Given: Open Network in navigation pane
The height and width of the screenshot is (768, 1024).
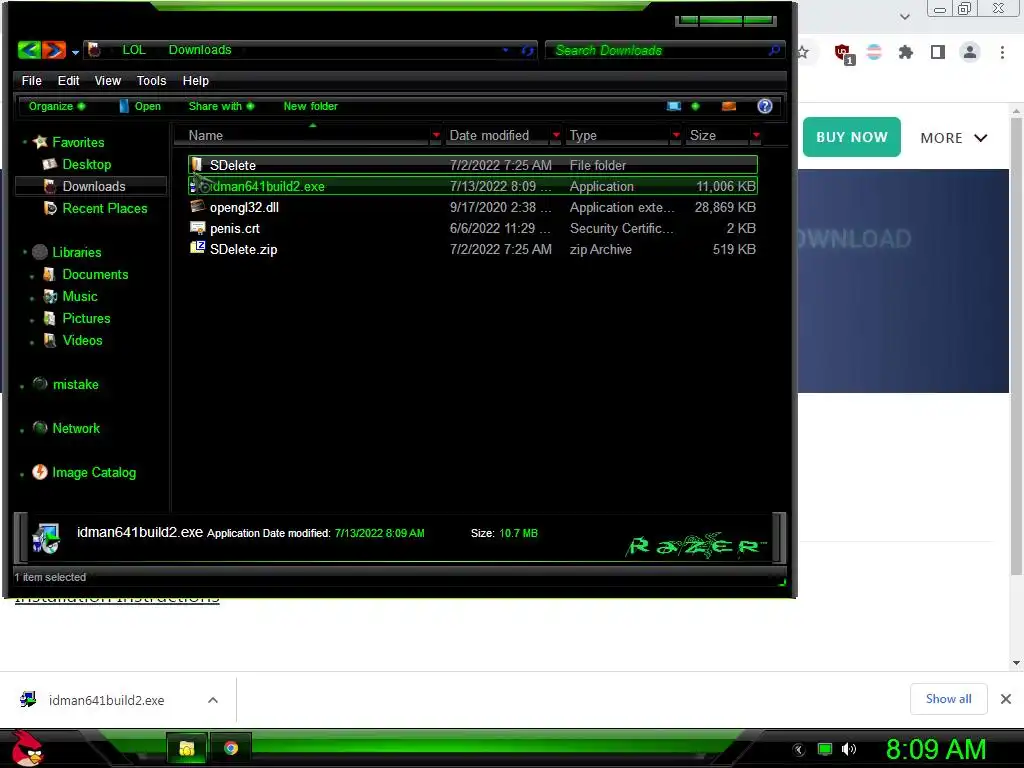Looking at the screenshot, I should tap(76, 428).
